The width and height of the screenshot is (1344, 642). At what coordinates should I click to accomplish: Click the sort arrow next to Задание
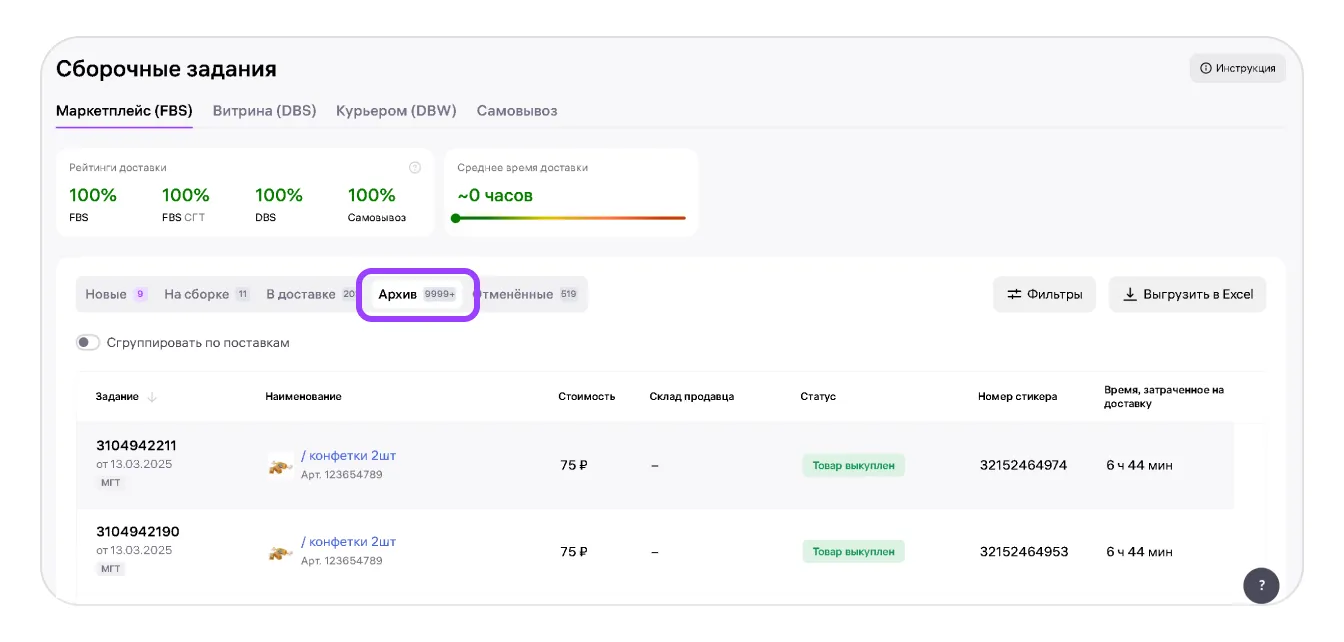click(152, 397)
